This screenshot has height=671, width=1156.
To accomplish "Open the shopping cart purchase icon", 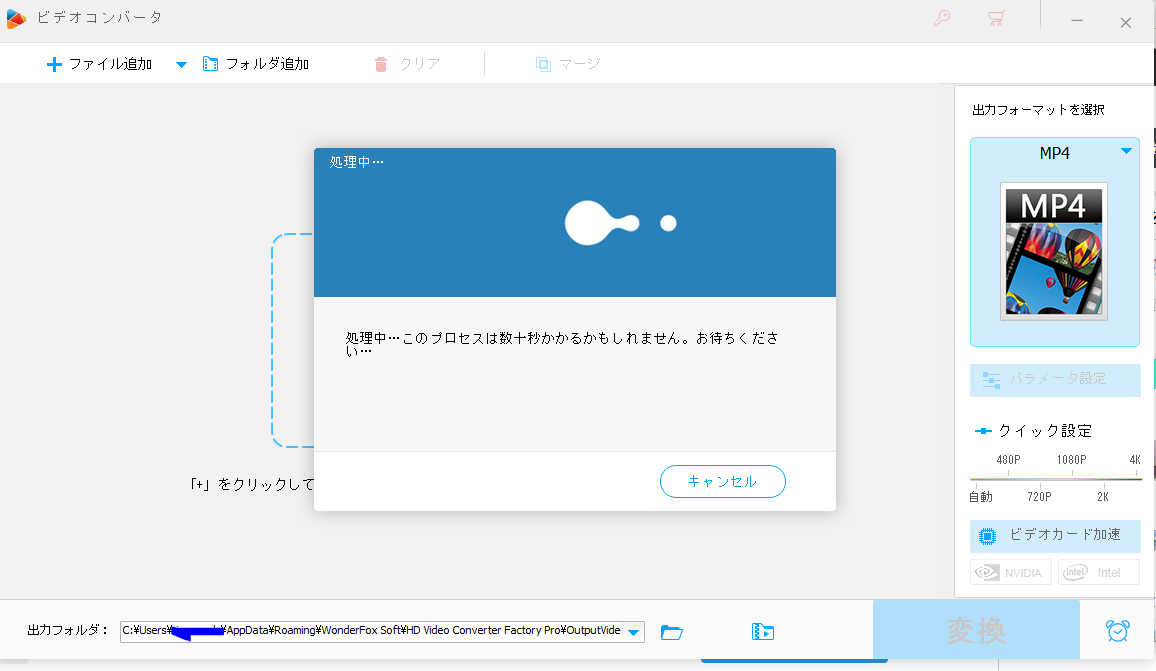I will (x=996, y=18).
